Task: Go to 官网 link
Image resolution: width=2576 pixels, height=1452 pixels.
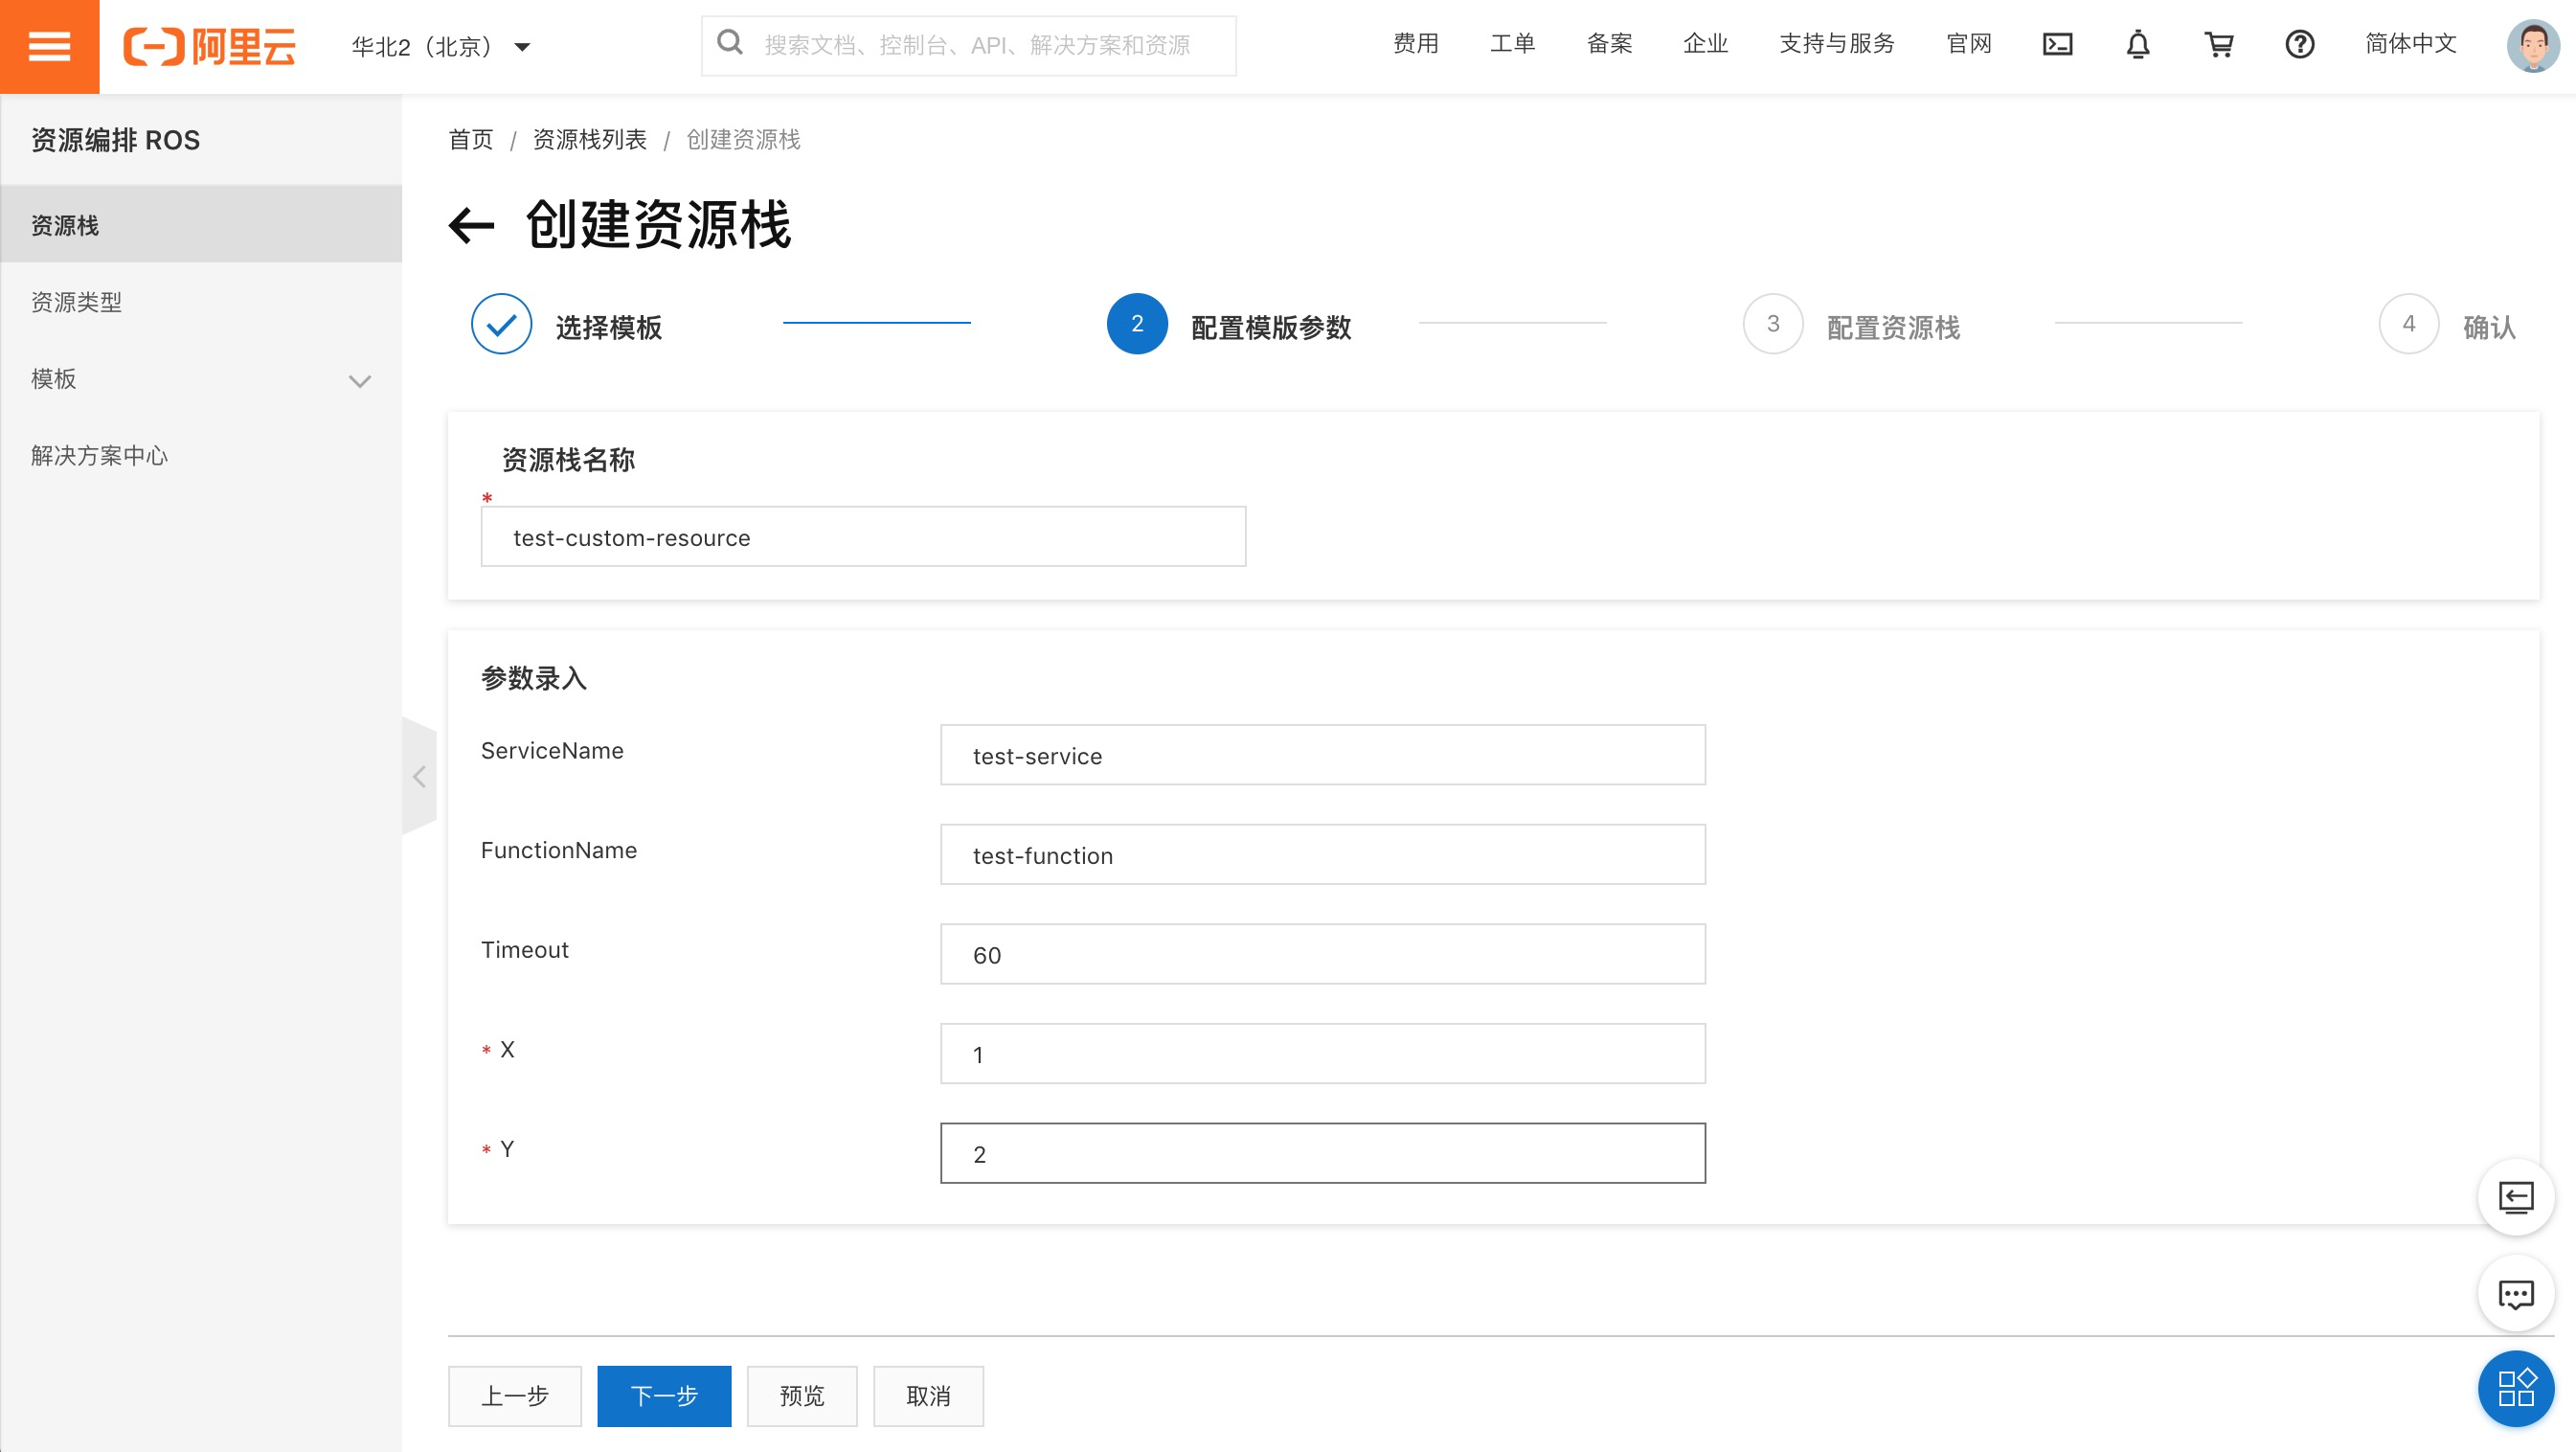Action: [x=1969, y=44]
